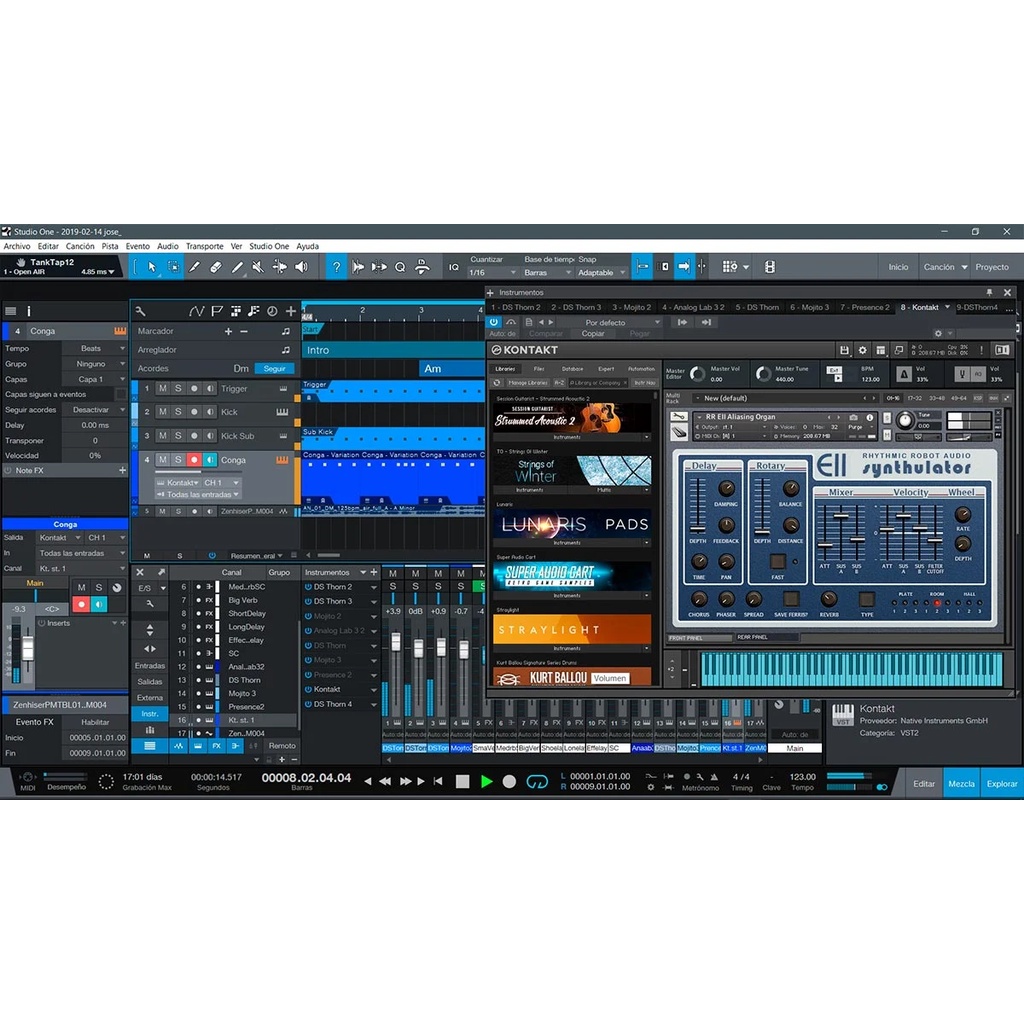
Task: Open the Transporte menu
Action: tap(204, 246)
